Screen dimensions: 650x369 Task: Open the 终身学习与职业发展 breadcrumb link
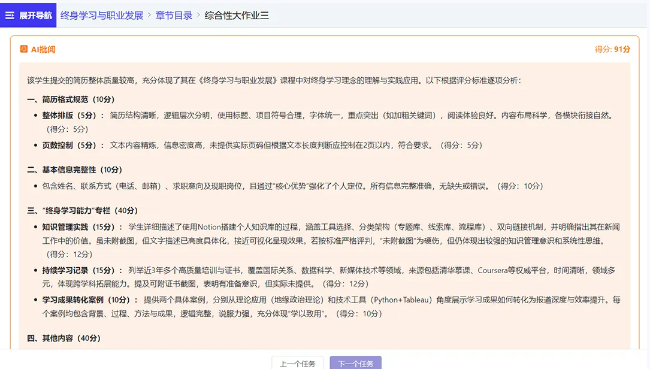click(x=102, y=15)
